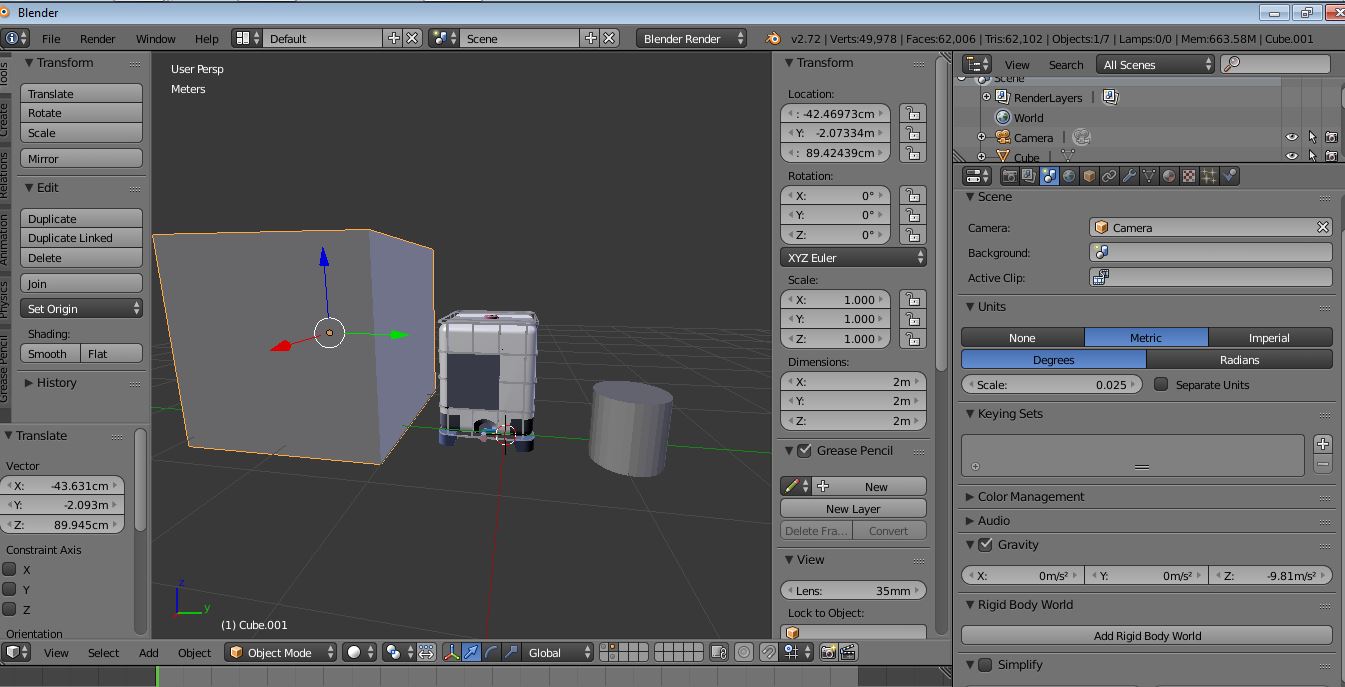1345x687 pixels.
Task: Click the proportional editing circle icon
Action: pos(743,652)
